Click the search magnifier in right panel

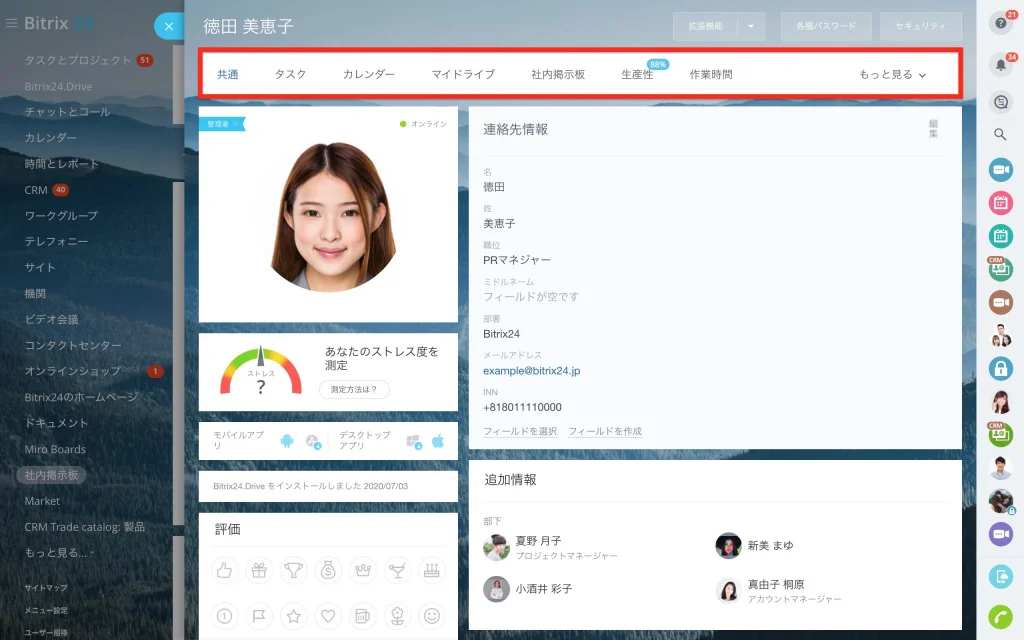(1000, 135)
